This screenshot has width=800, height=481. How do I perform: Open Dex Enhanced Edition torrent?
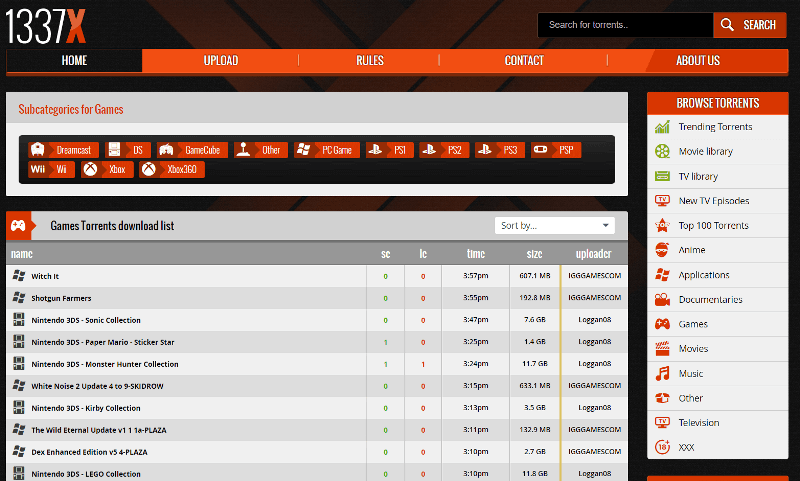pyautogui.click(x=89, y=452)
